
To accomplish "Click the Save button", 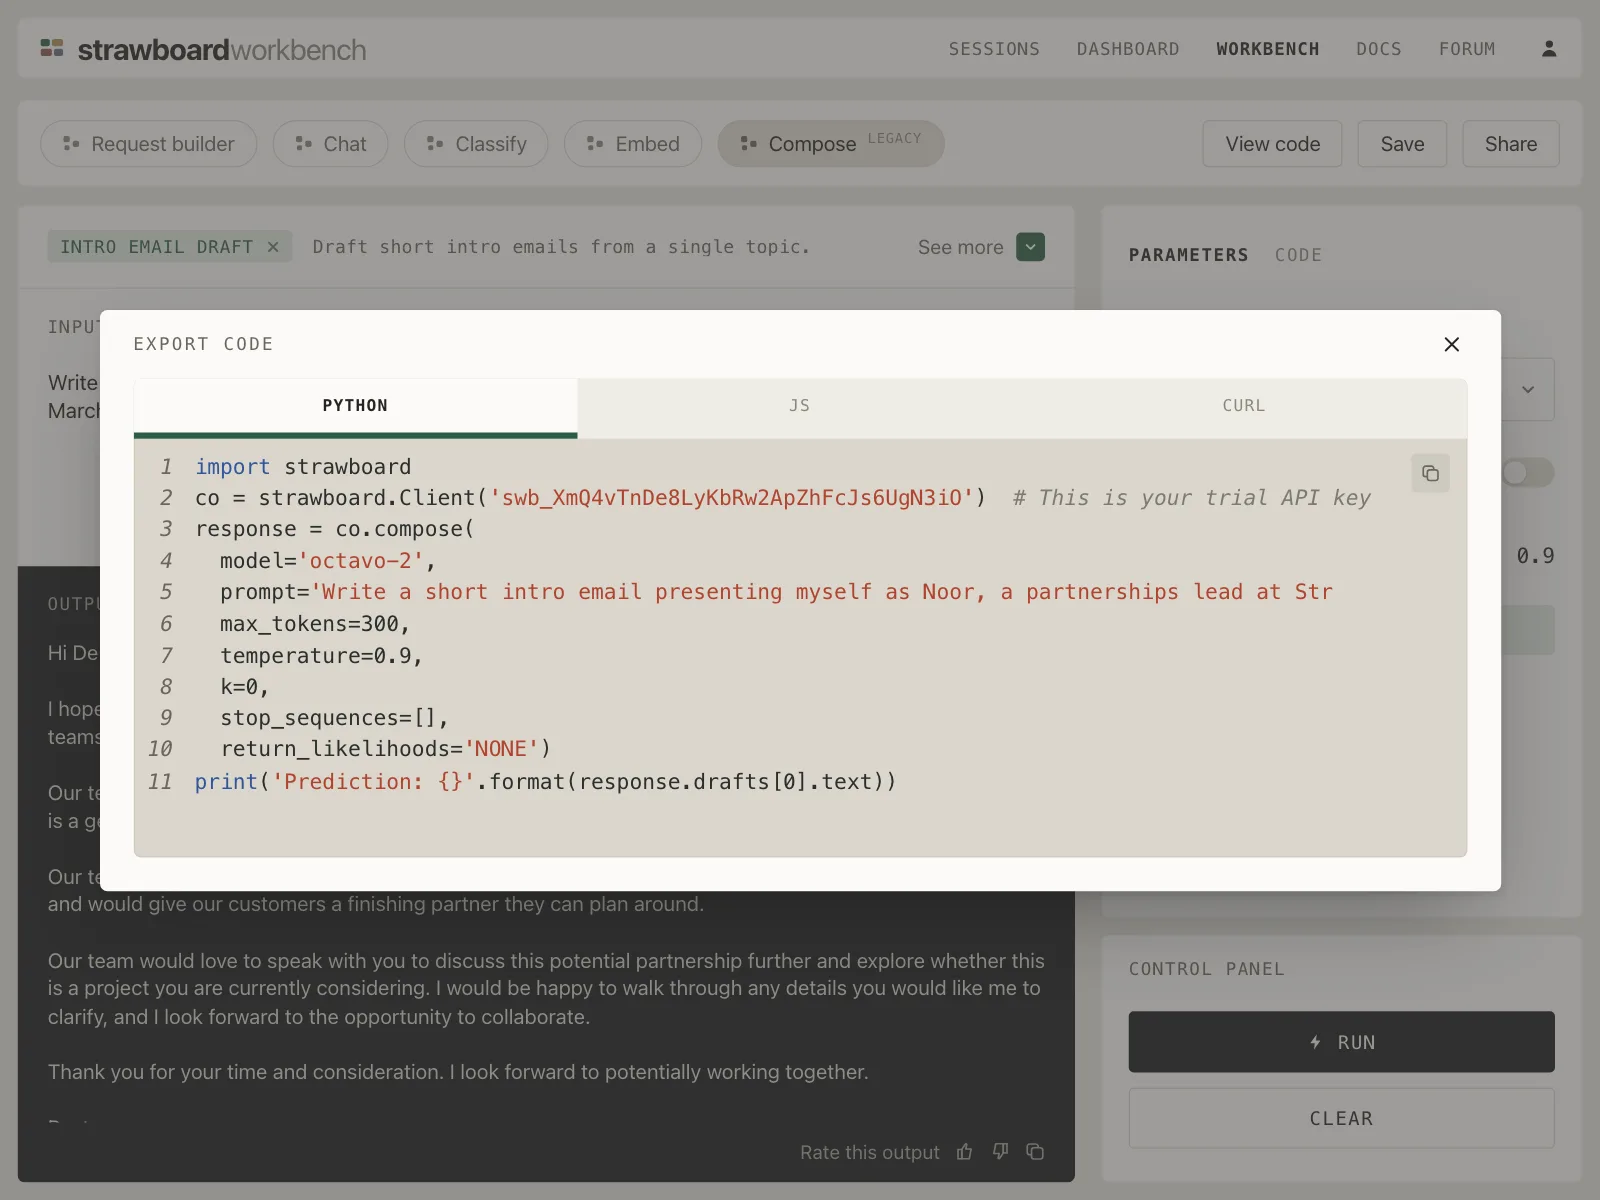I will click(1402, 144).
